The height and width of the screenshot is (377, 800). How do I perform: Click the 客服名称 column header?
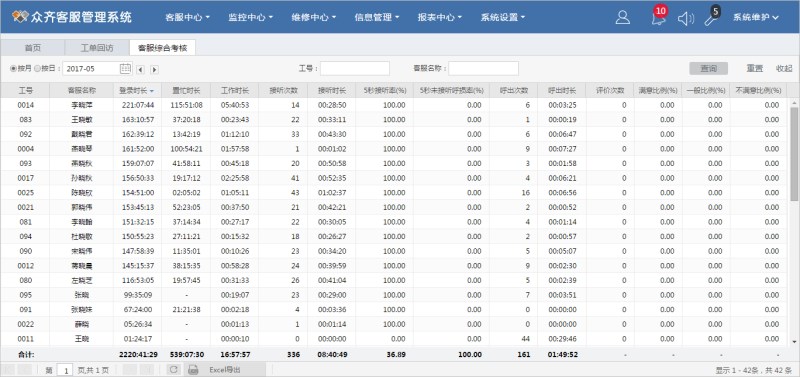point(82,90)
